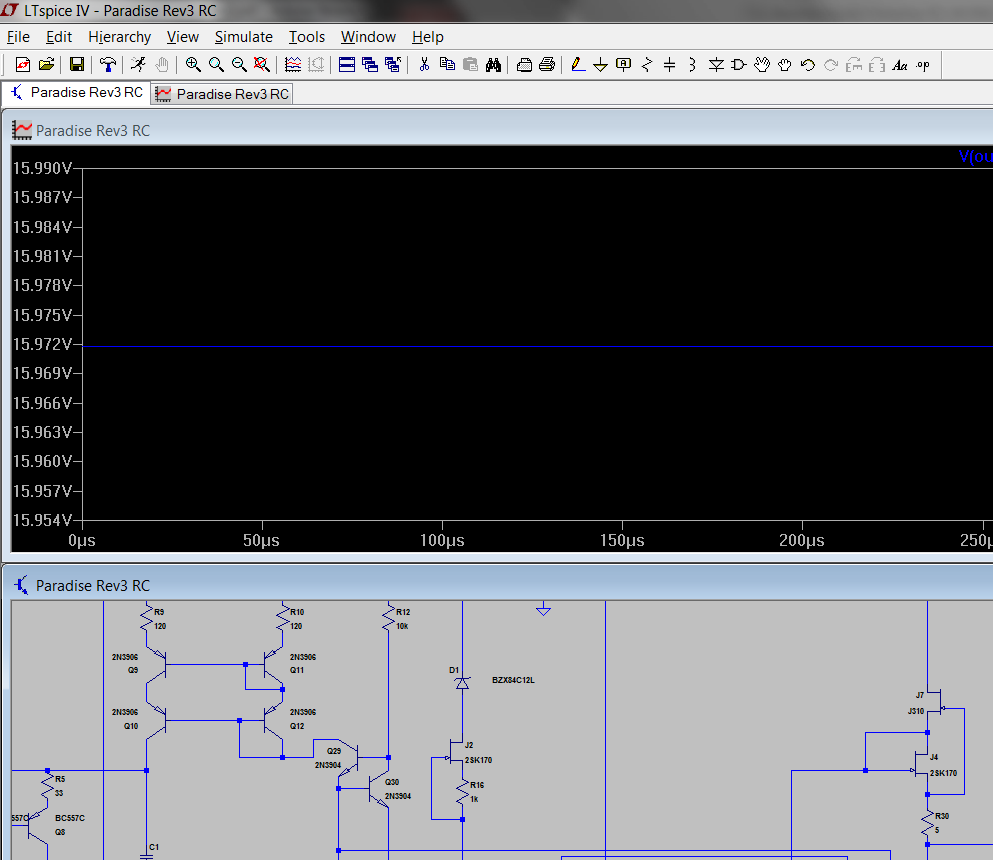Select the Draw Wire pencil tool
The width and height of the screenshot is (993, 860).
tap(578, 65)
